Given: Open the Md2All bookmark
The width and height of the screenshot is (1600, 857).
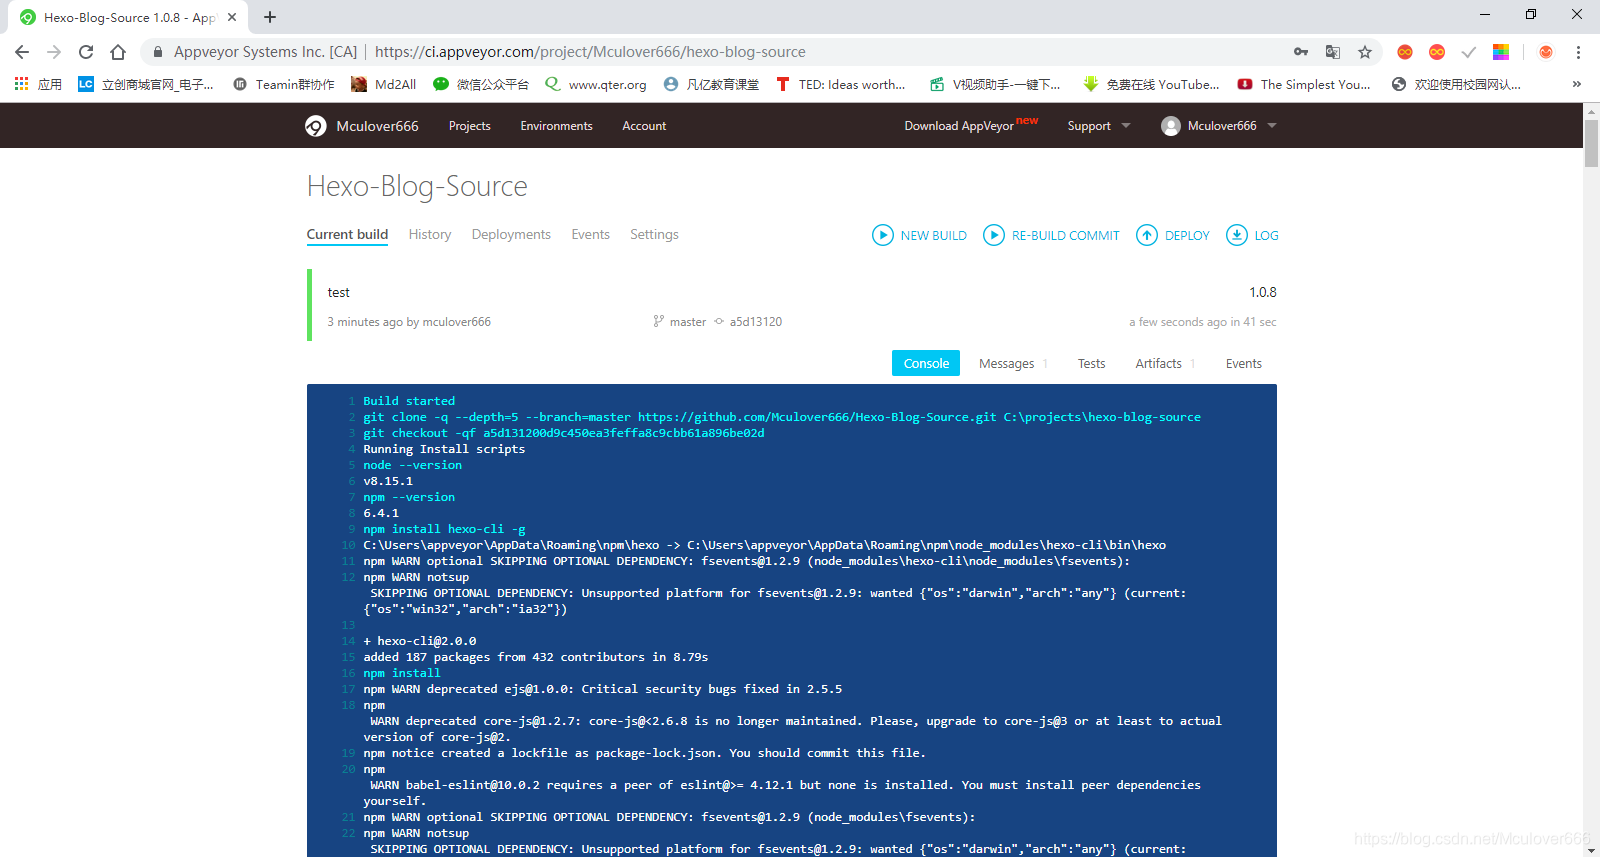Looking at the screenshot, I should tap(384, 84).
